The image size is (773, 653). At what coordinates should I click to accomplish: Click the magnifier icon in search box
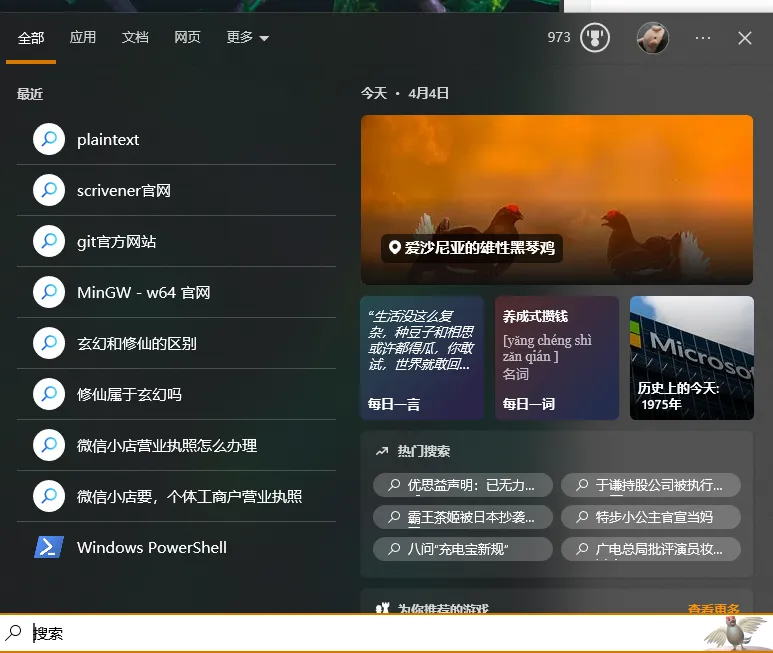(x=13, y=632)
